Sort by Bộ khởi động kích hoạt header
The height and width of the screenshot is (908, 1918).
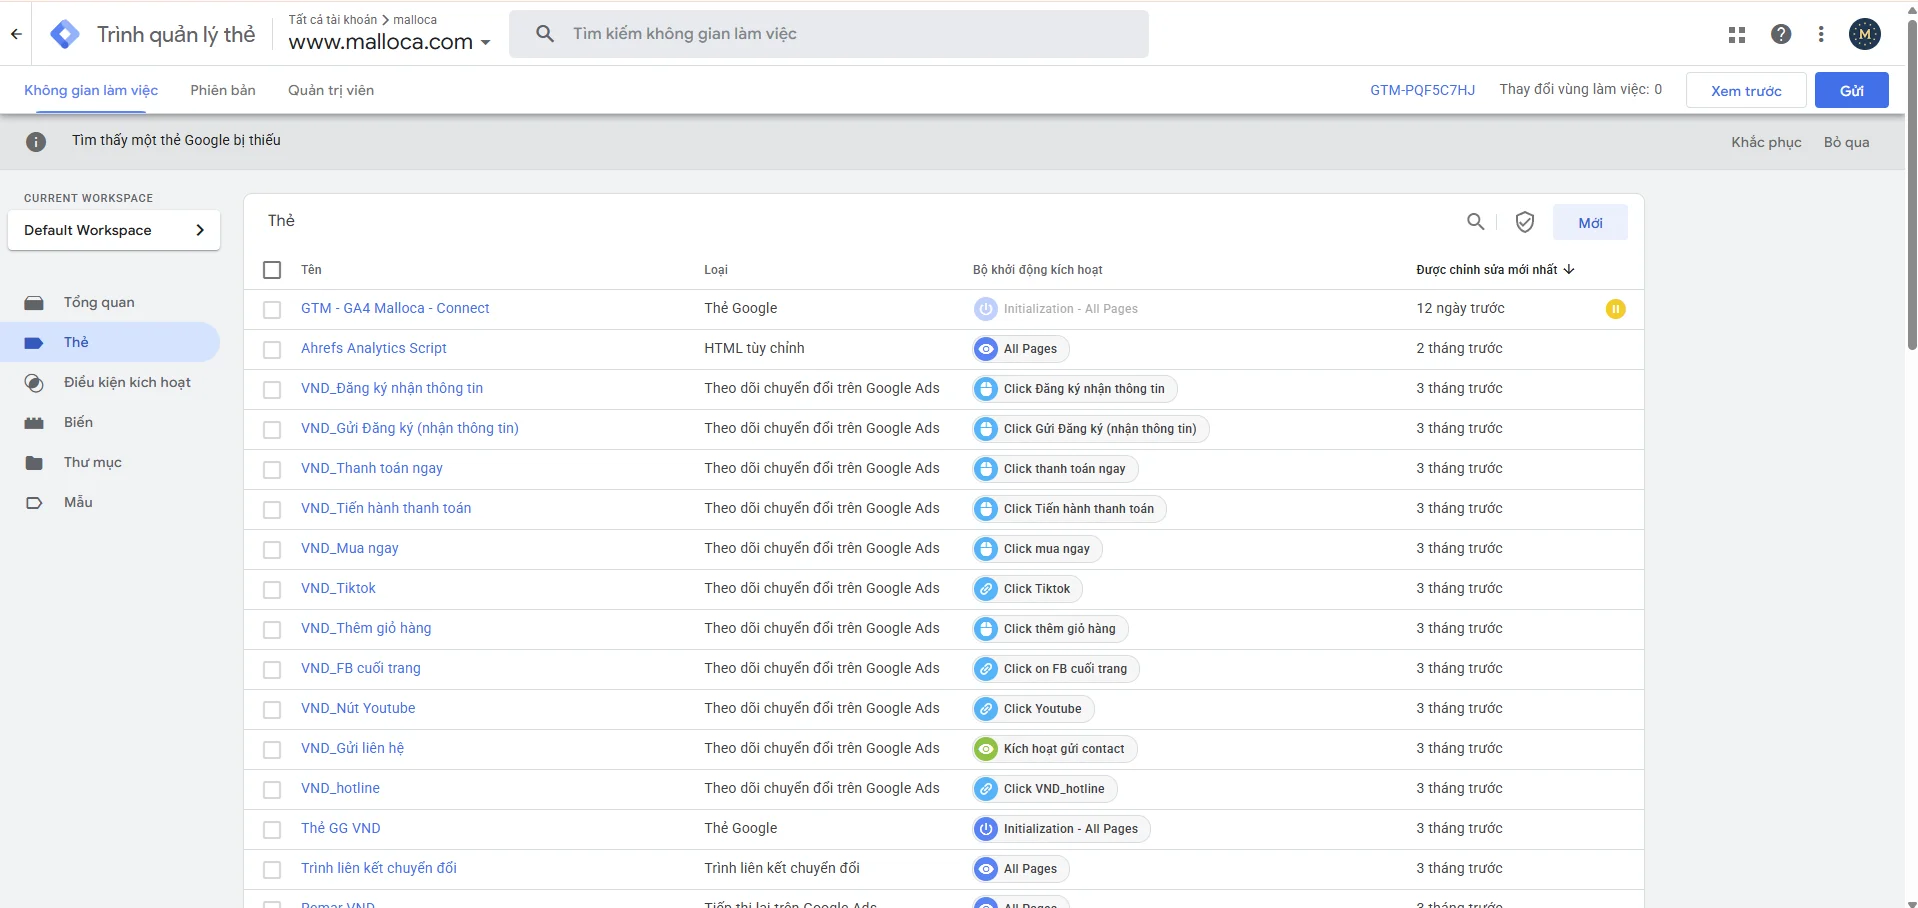(x=1037, y=270)
